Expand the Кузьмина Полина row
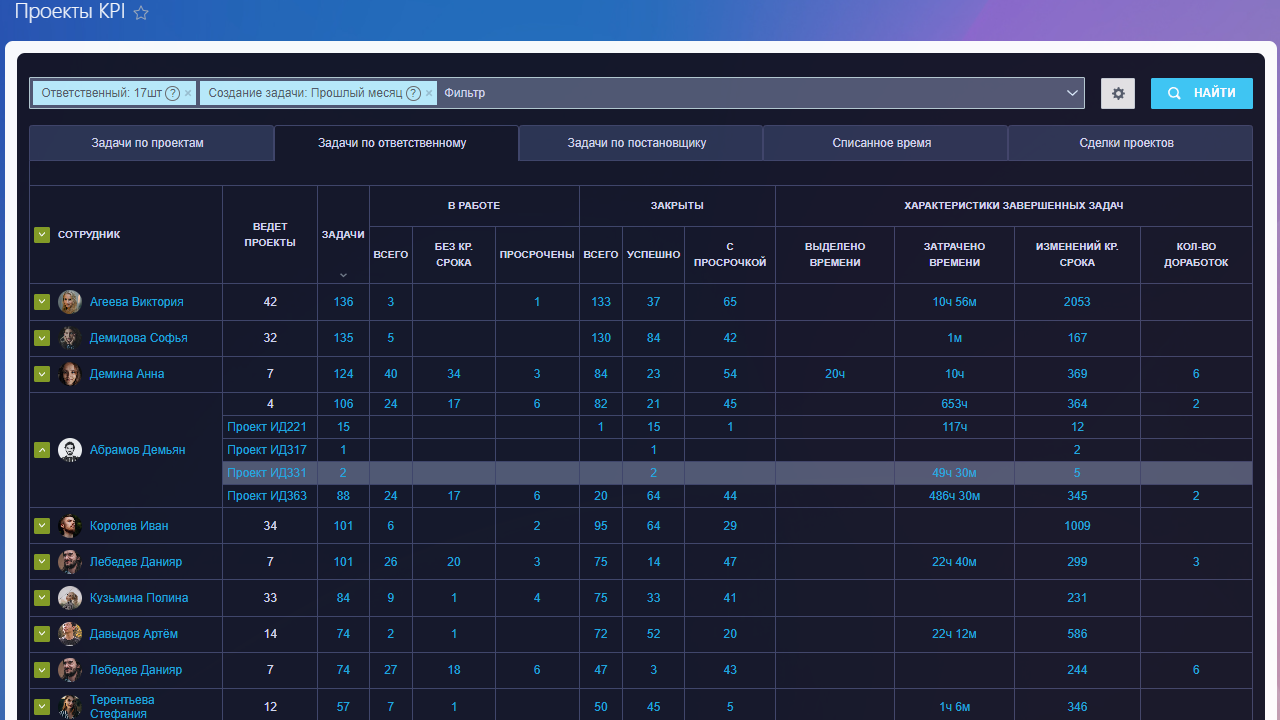Viewport: 1280px width, 720px height. [42, 598]
